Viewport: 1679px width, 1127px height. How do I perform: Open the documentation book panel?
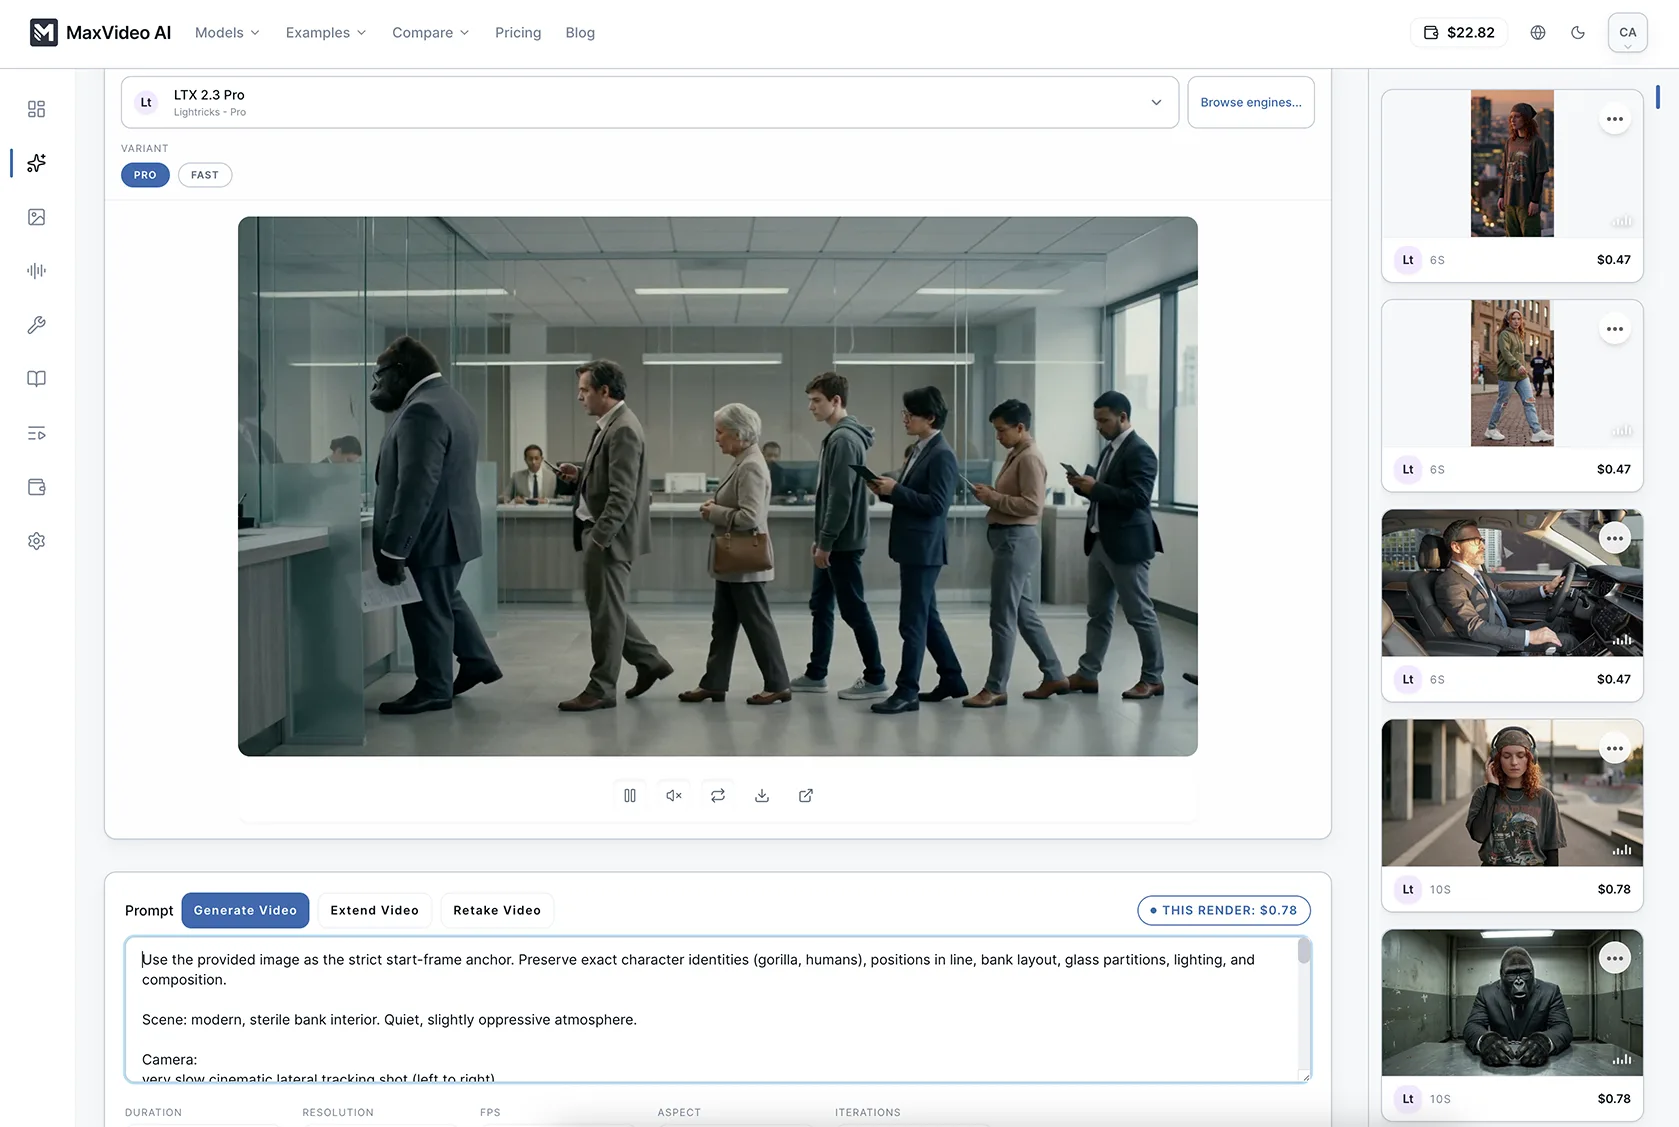(36, 378)
